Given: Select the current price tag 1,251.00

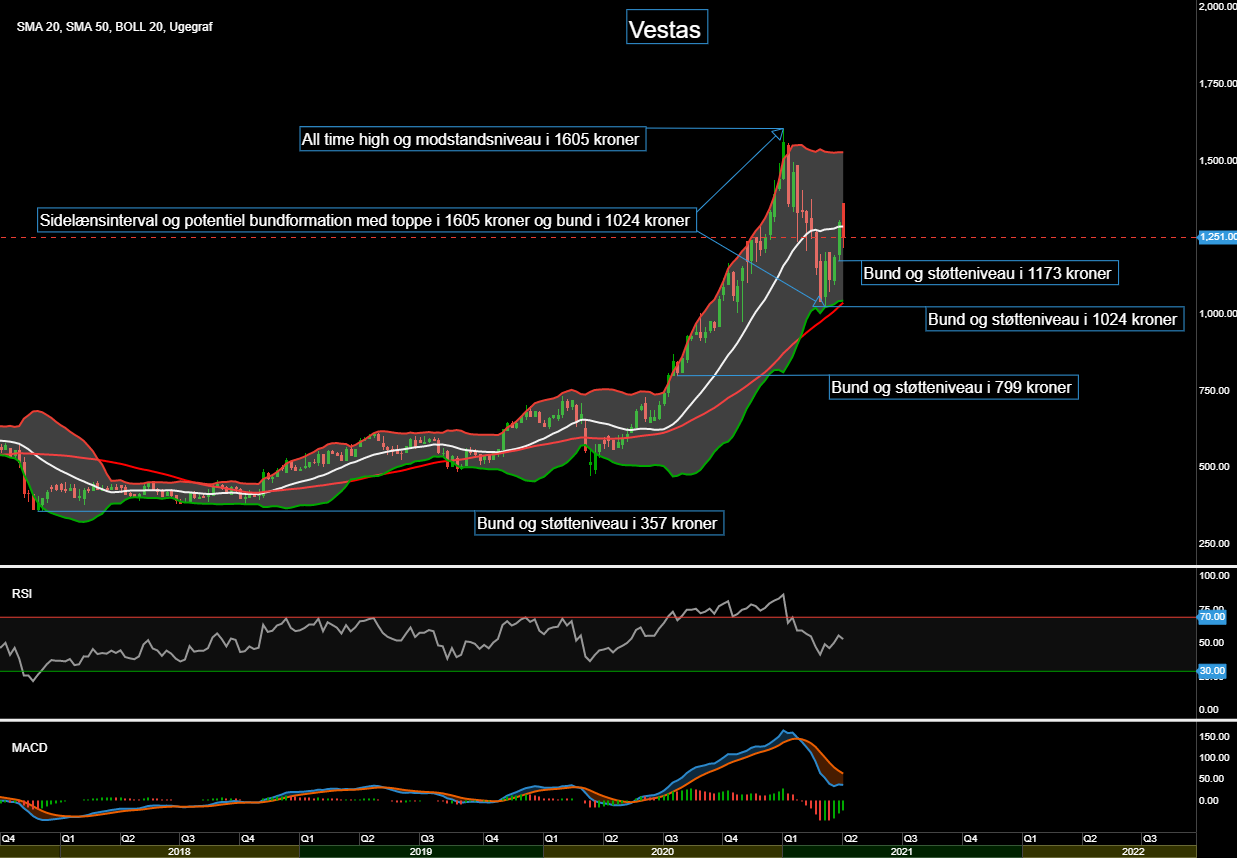Looking at the screenshot, I should pos(1217,237).
